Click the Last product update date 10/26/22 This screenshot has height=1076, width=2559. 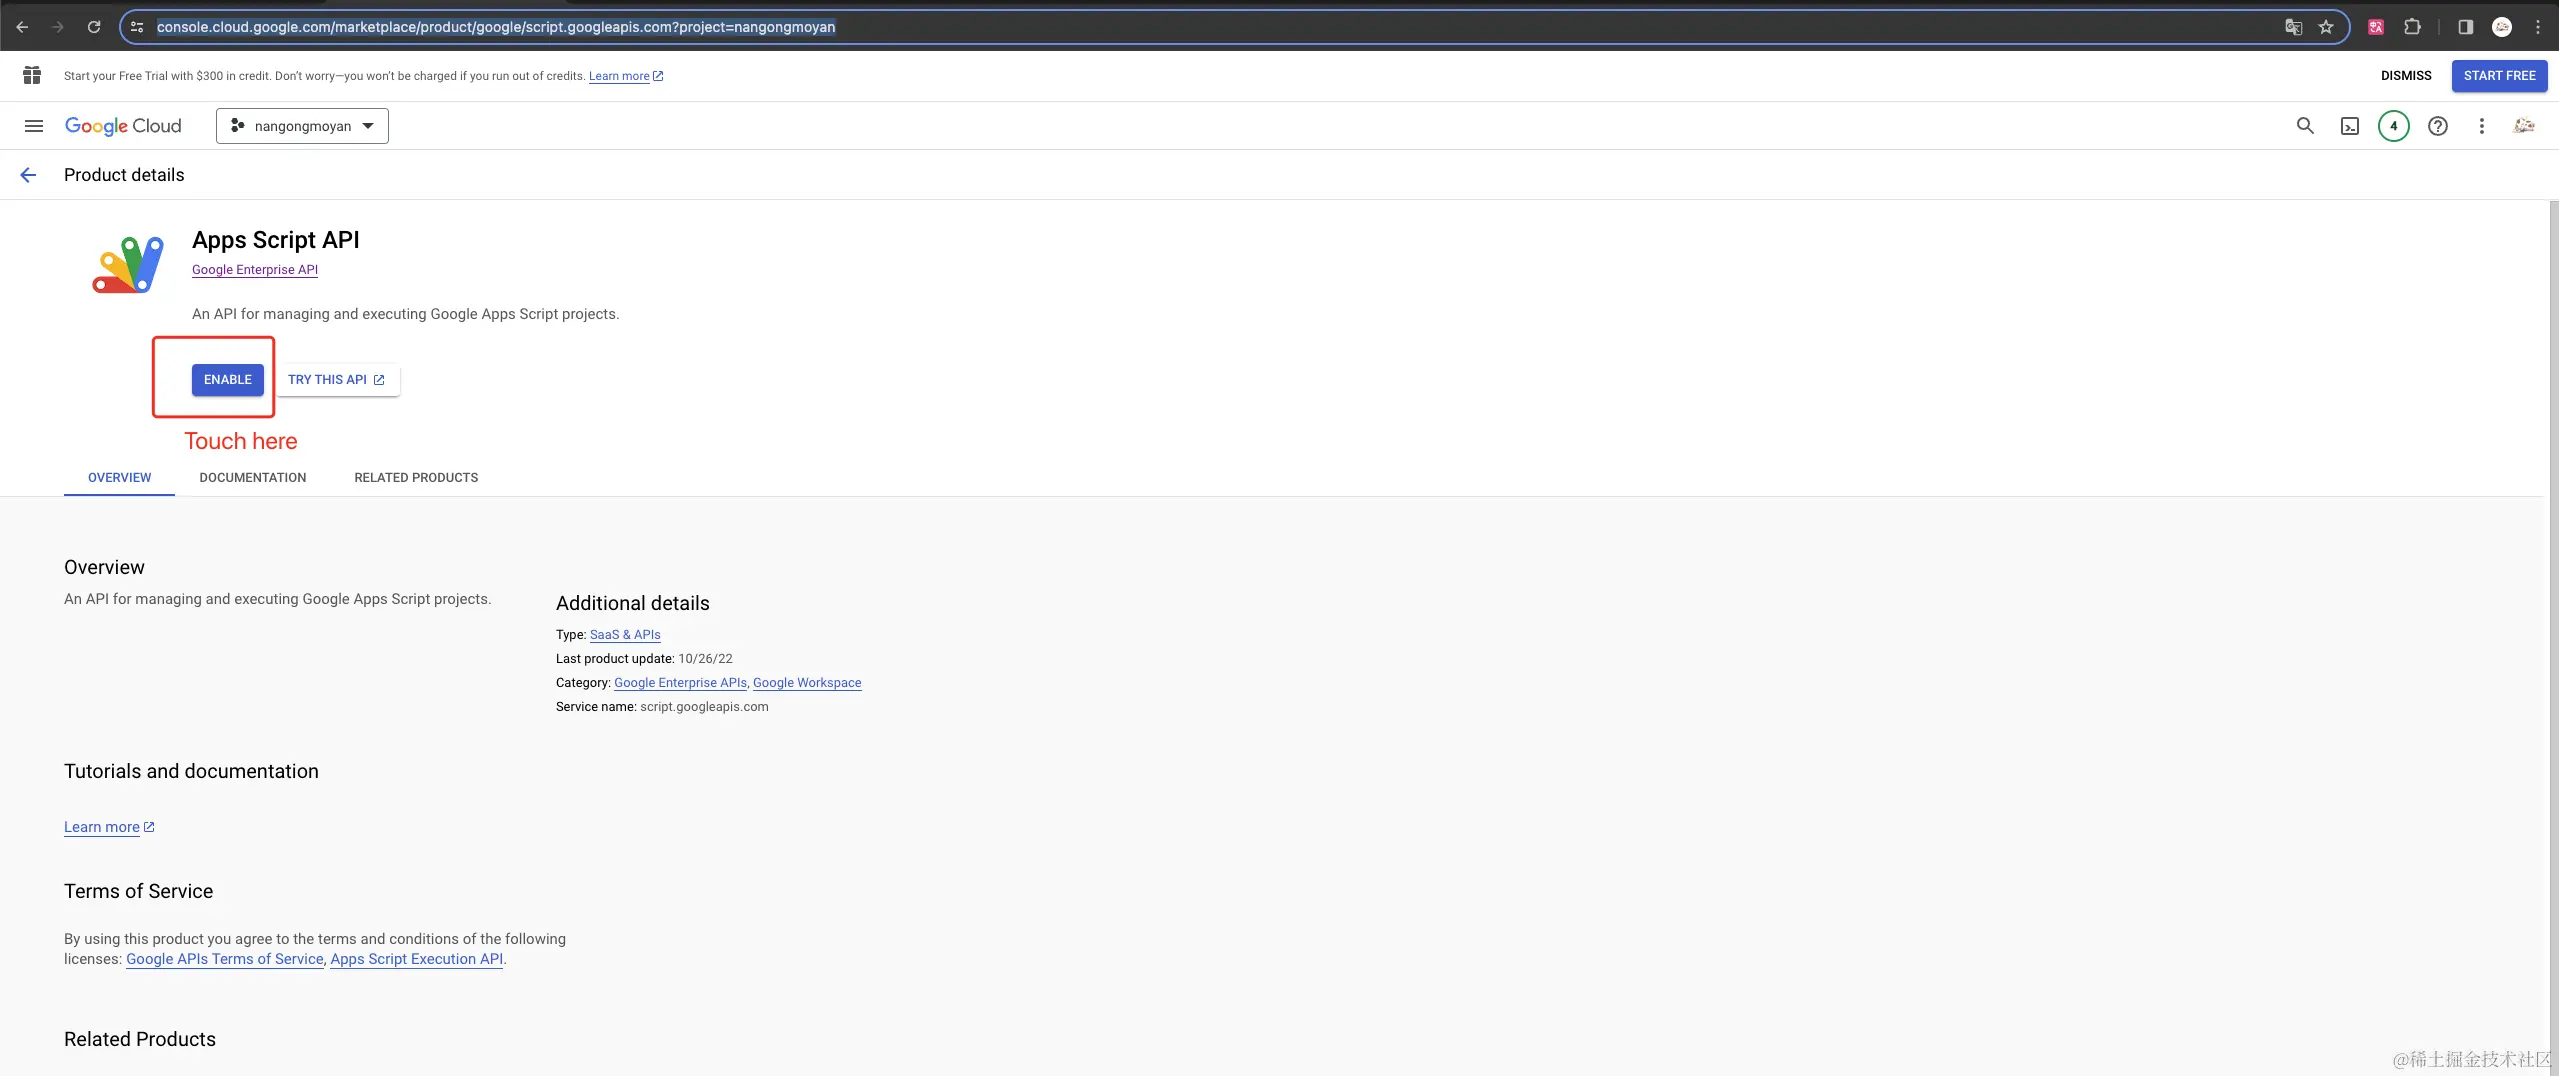click(705, 659)
